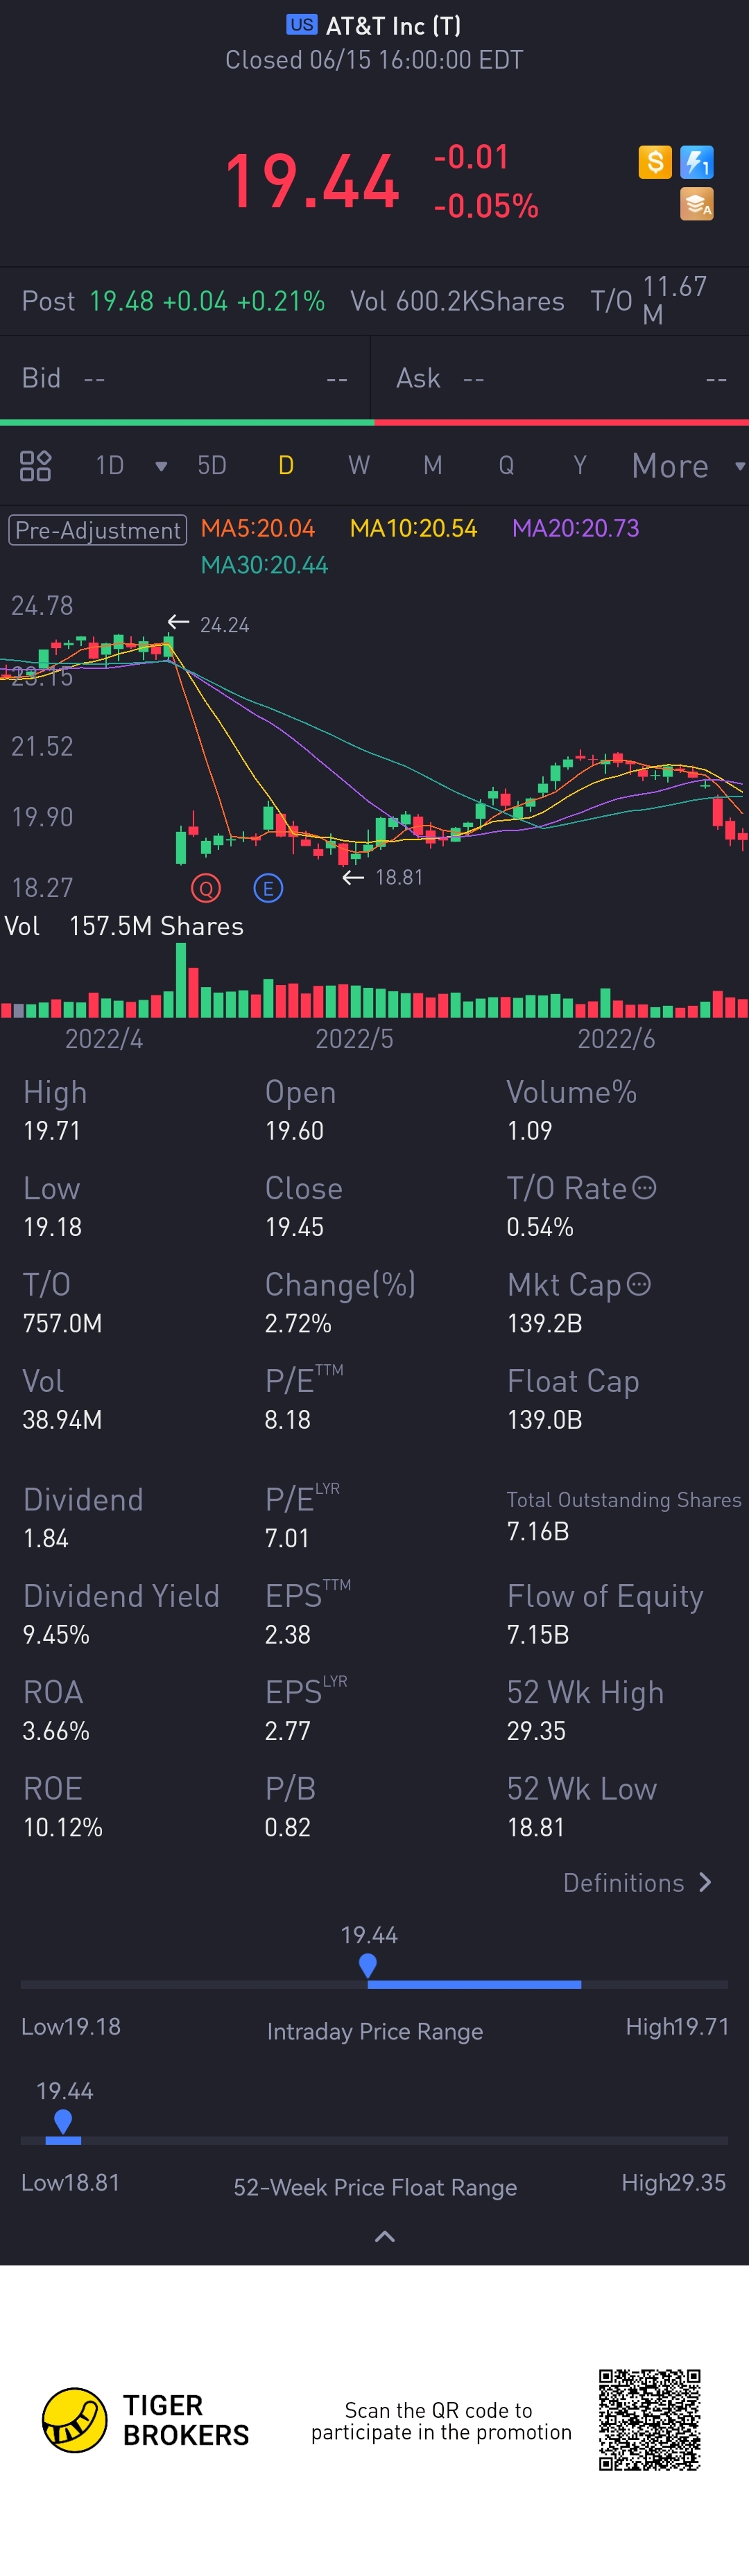Switch to the 5D chart tab
Image resolution: width=749 pixels, height=2576 pixels.
click(x=212, y=466)
